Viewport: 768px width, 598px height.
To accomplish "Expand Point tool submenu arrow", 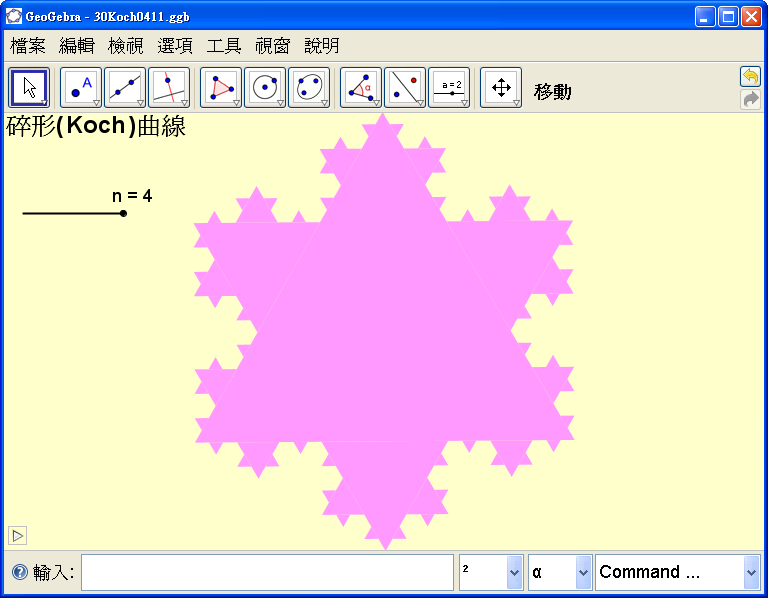I will pyautogui.click(x=96, y=102).
